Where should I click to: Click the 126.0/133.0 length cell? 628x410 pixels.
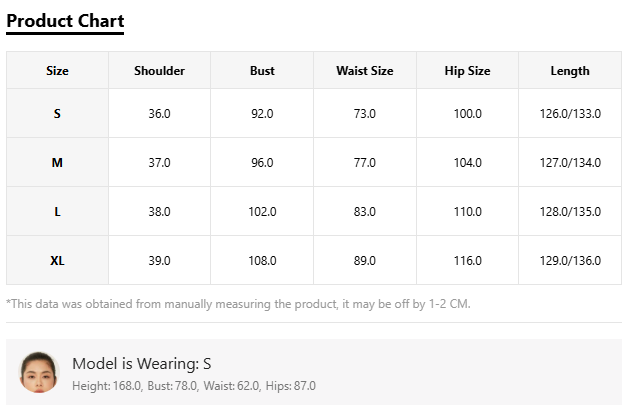570,114
